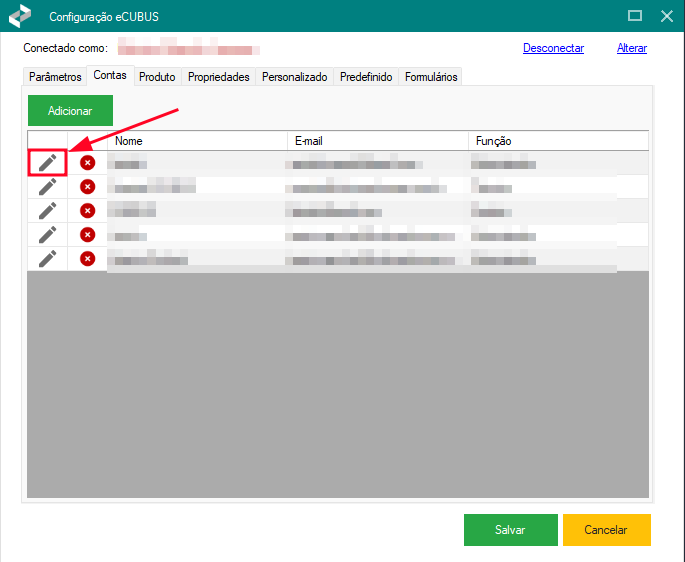Go to the Personalizado tab

click(294, 77)
